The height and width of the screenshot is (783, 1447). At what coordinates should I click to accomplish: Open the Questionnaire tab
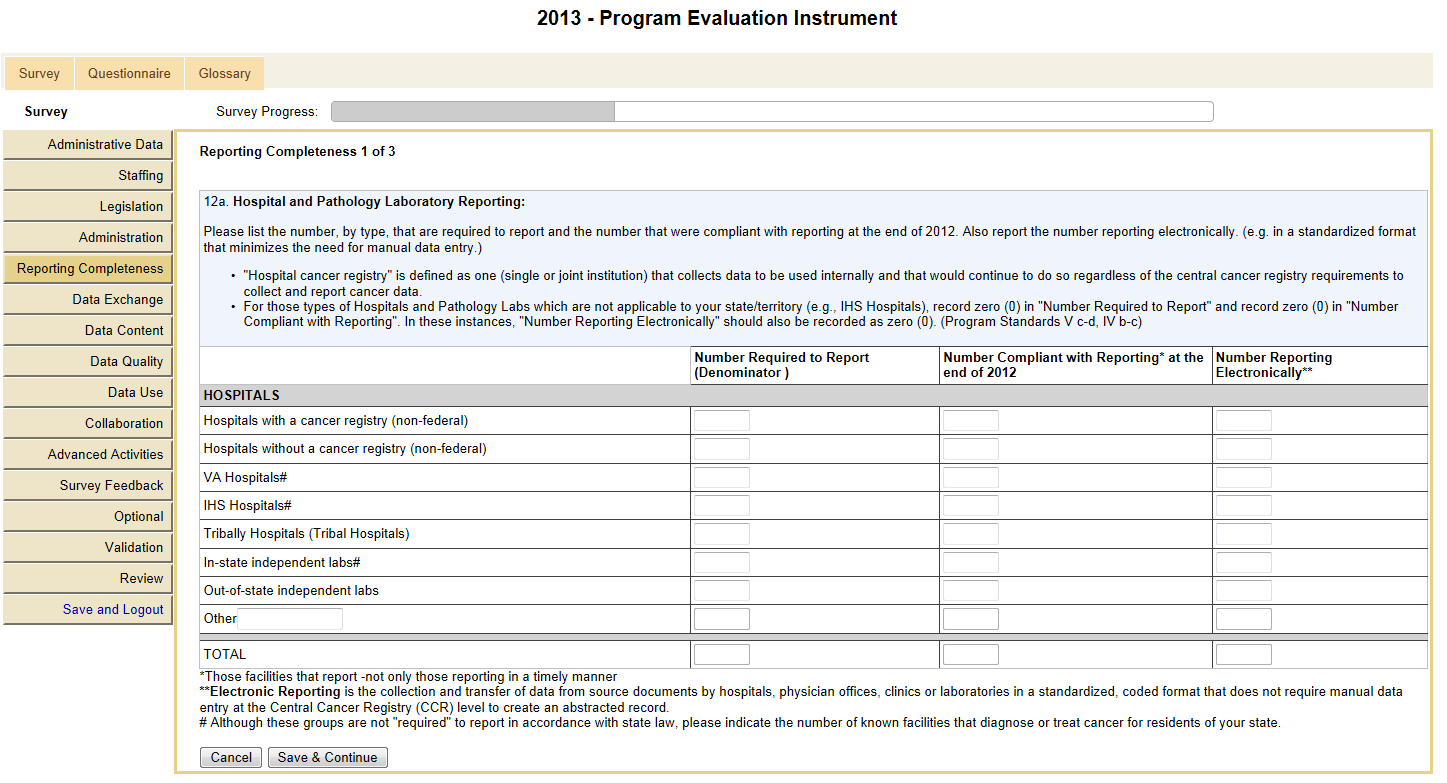(x=129, y=74)
